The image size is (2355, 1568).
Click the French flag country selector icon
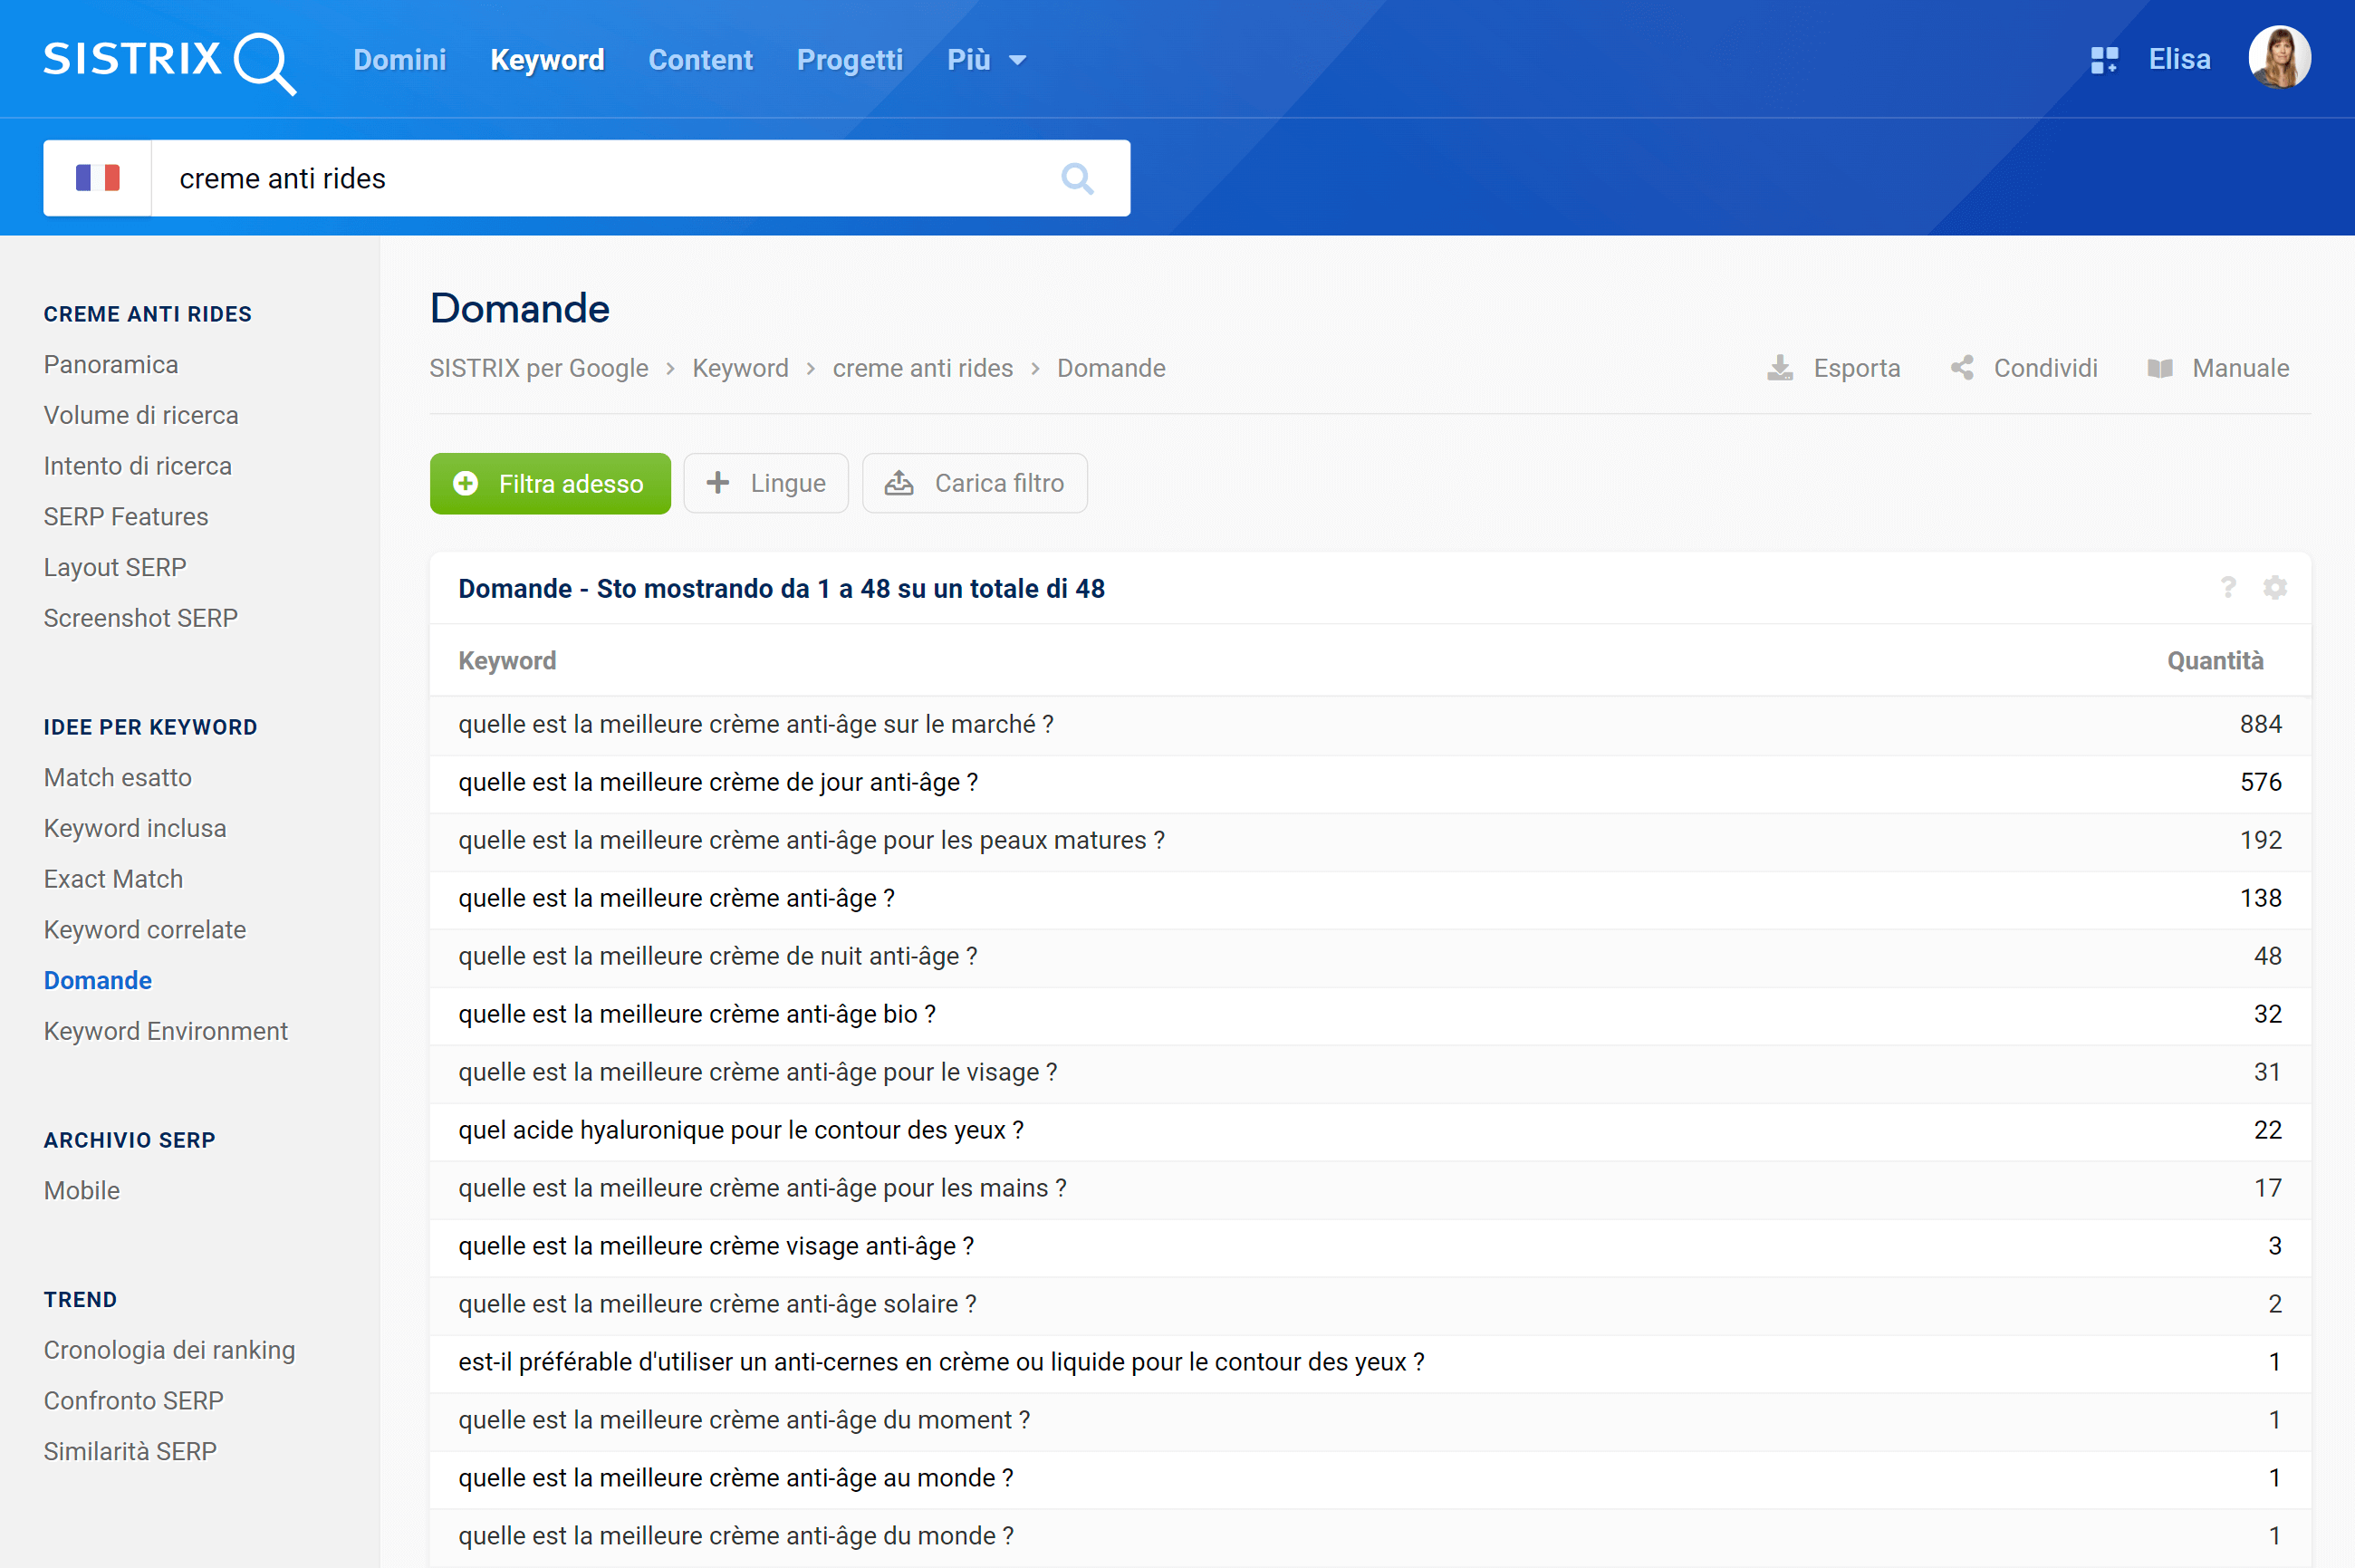coord(98,177)
